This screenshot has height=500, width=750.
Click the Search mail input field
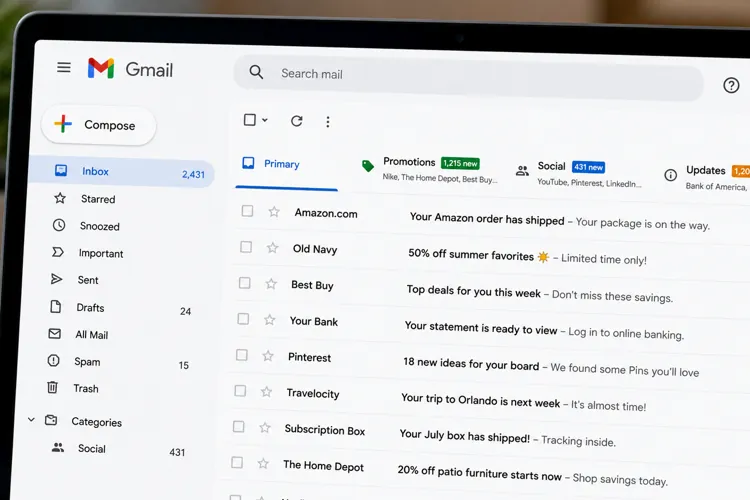[x=469, y=77]
